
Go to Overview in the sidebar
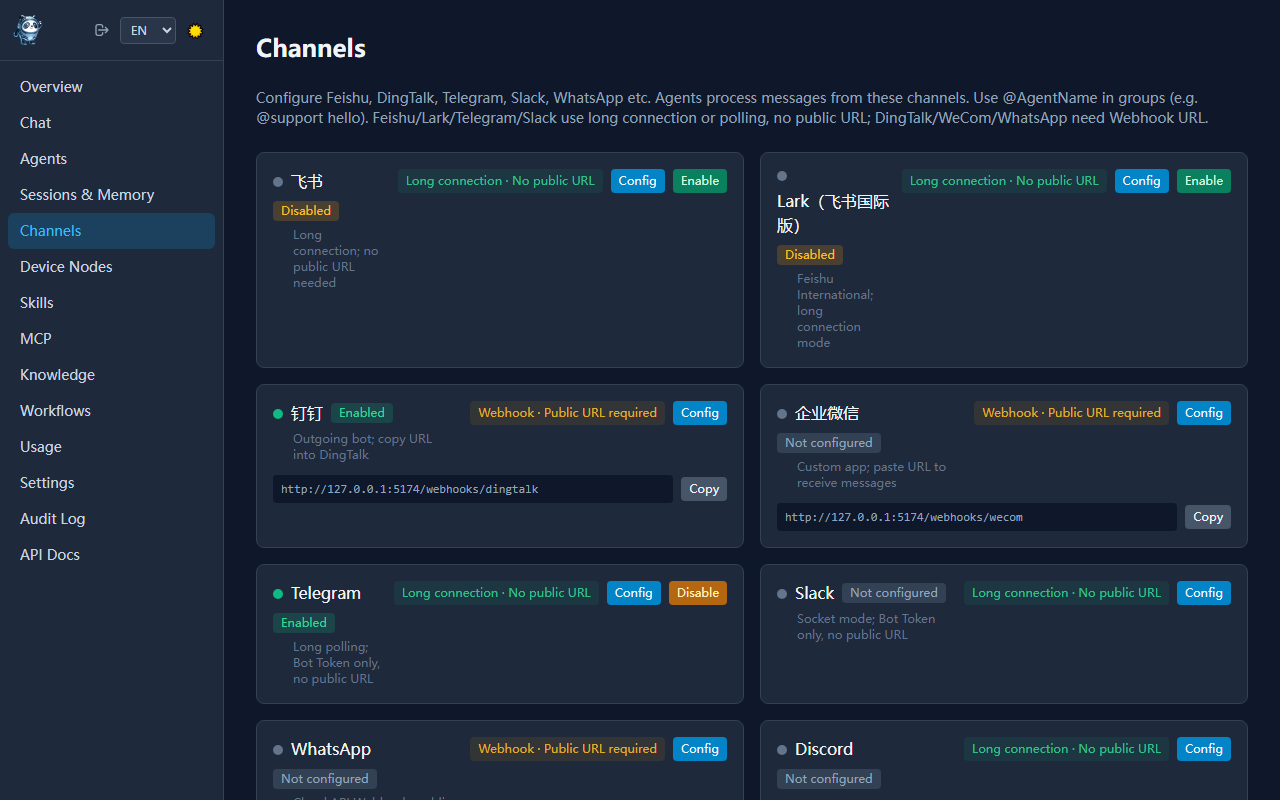pyautogui.click(x=111, y=87)
